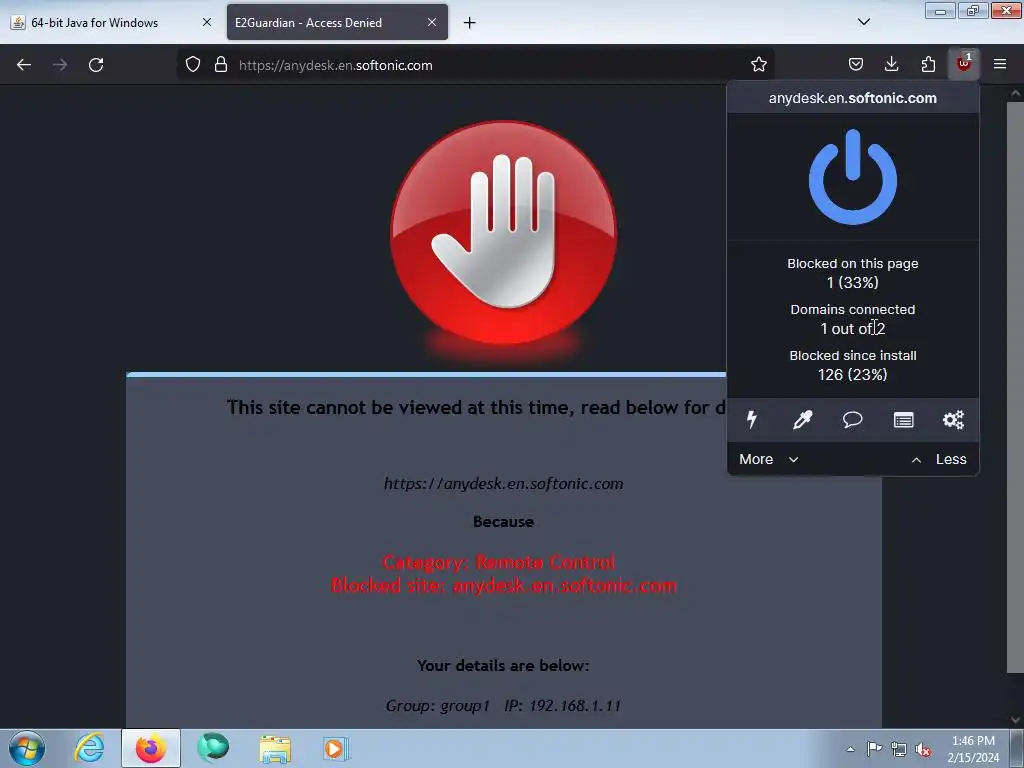Open the Downloads panel icon
1024x768 pixels.
click(891, 64)
